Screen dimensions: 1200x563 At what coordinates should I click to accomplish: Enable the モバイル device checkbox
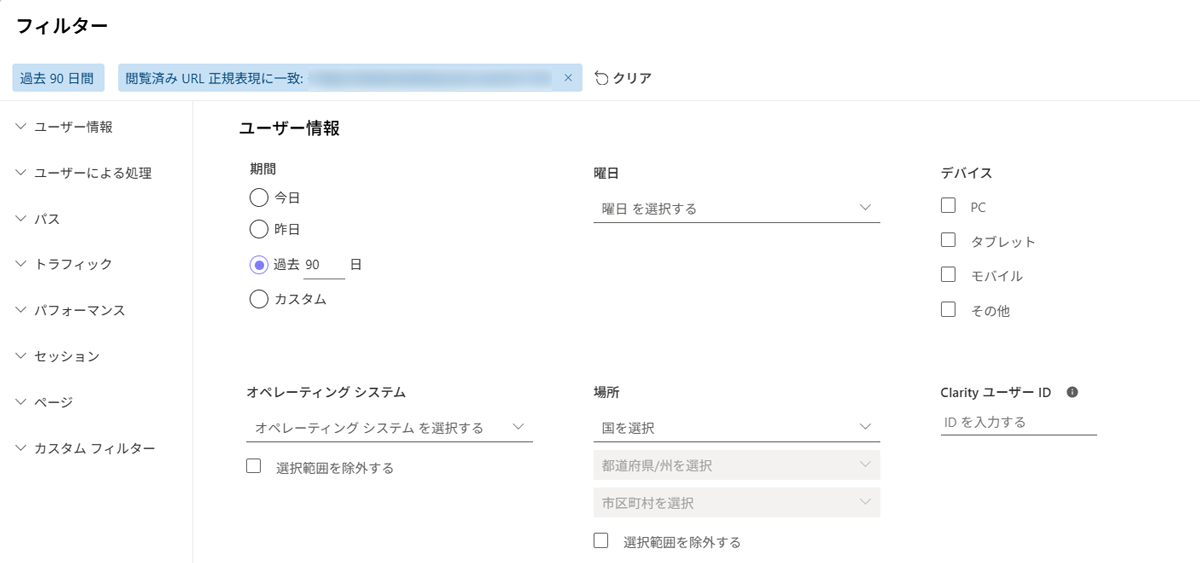click(x=949, y=275)
